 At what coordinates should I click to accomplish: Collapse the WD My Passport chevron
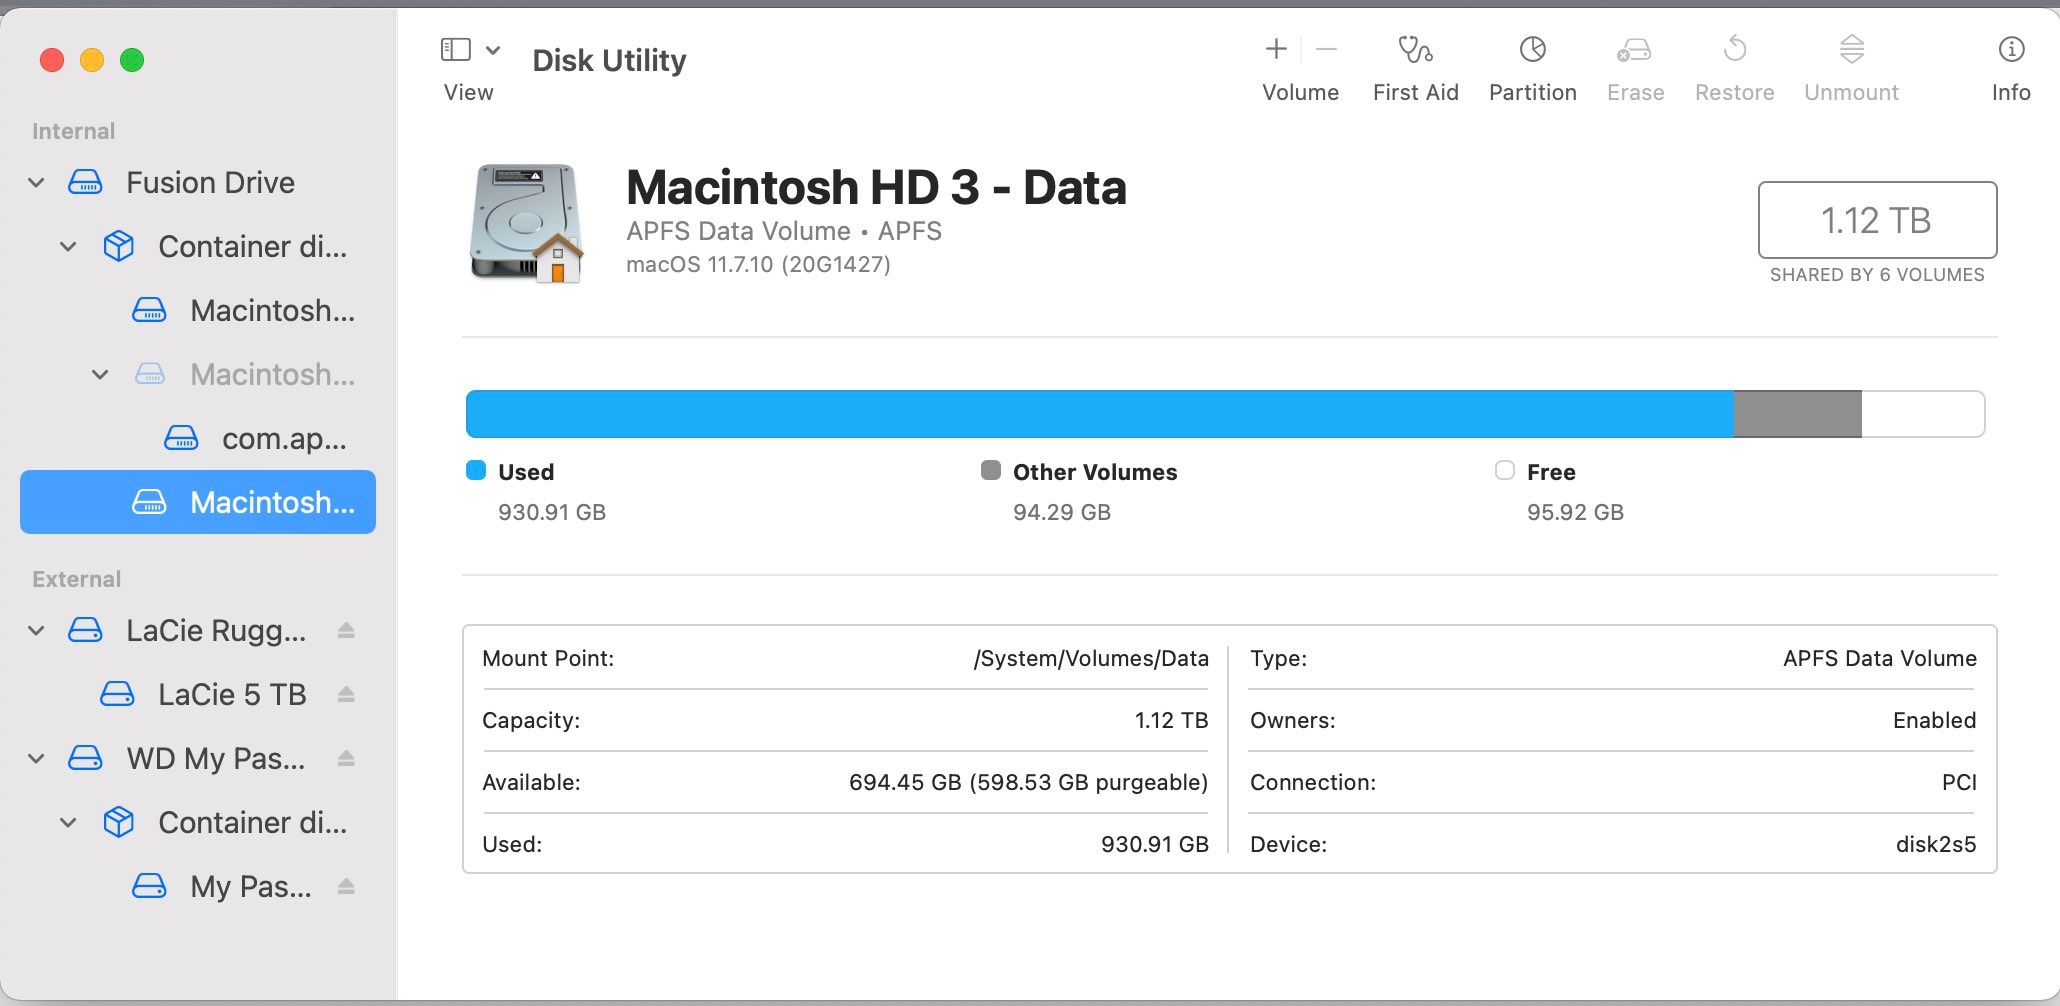pyautogui.click(x=36, y=759)
